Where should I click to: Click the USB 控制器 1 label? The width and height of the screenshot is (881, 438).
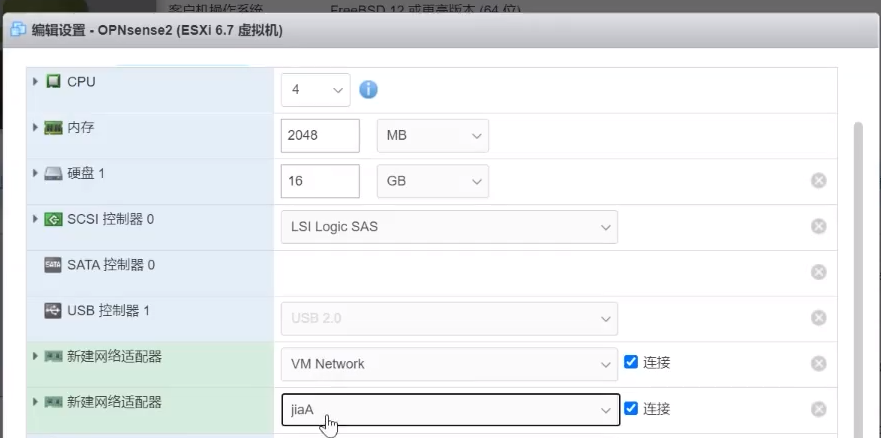coord(108,311)
